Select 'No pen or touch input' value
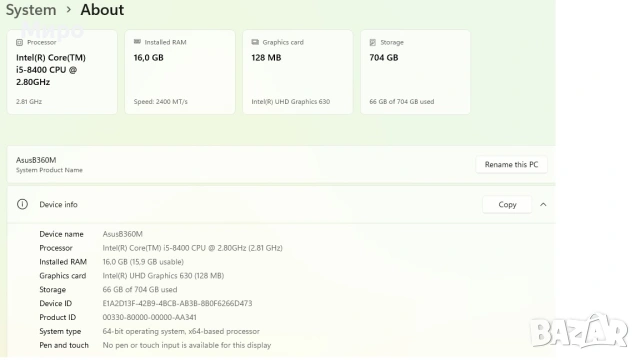The image size is (640, 360). pos(187,345)
